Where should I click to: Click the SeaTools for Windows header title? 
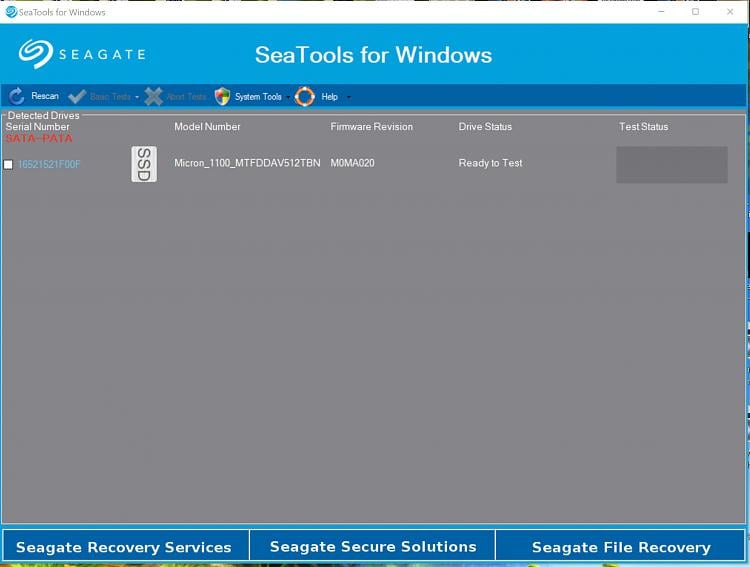coord(374,55)
